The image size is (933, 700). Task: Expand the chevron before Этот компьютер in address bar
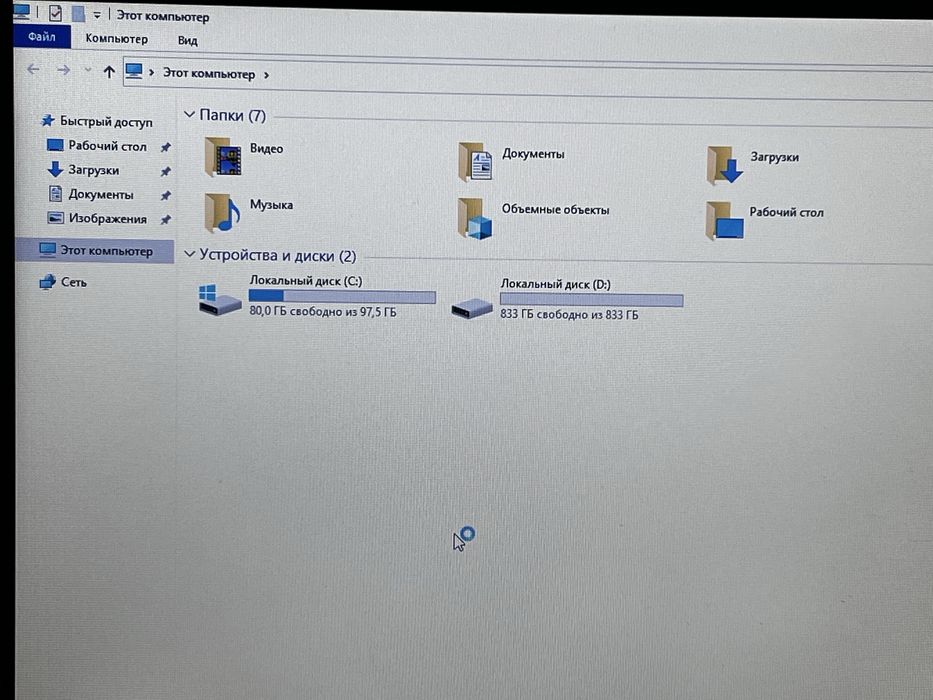tap(151, 73)
